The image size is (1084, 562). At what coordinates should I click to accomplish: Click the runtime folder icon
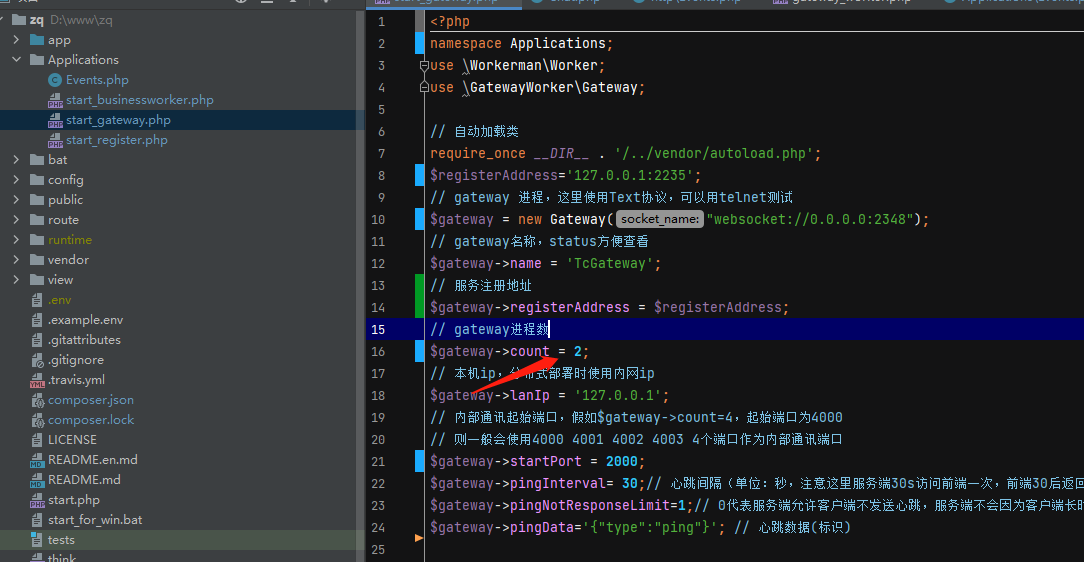(x=37, y=240)
